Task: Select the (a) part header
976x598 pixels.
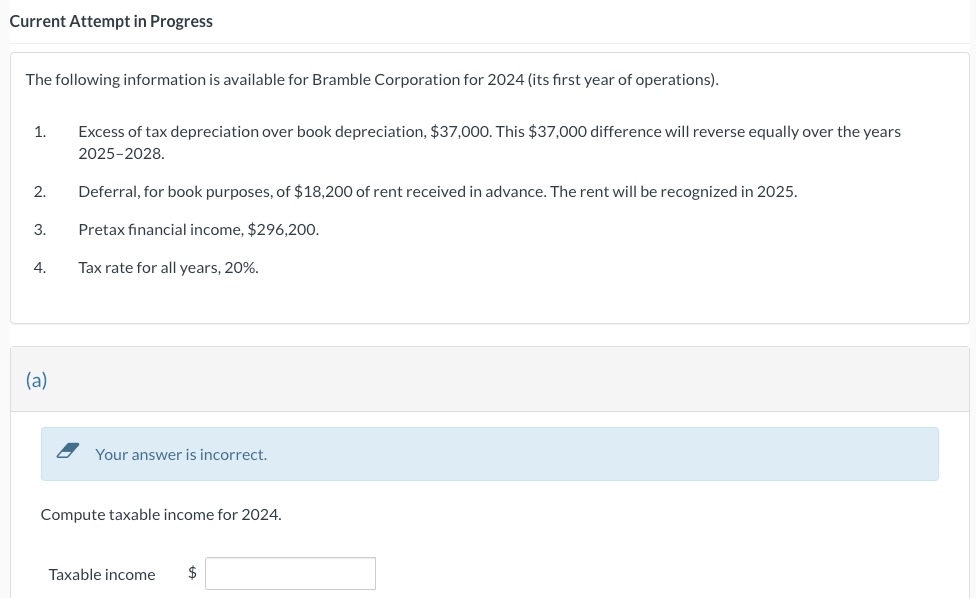Action: click(37, 379)
